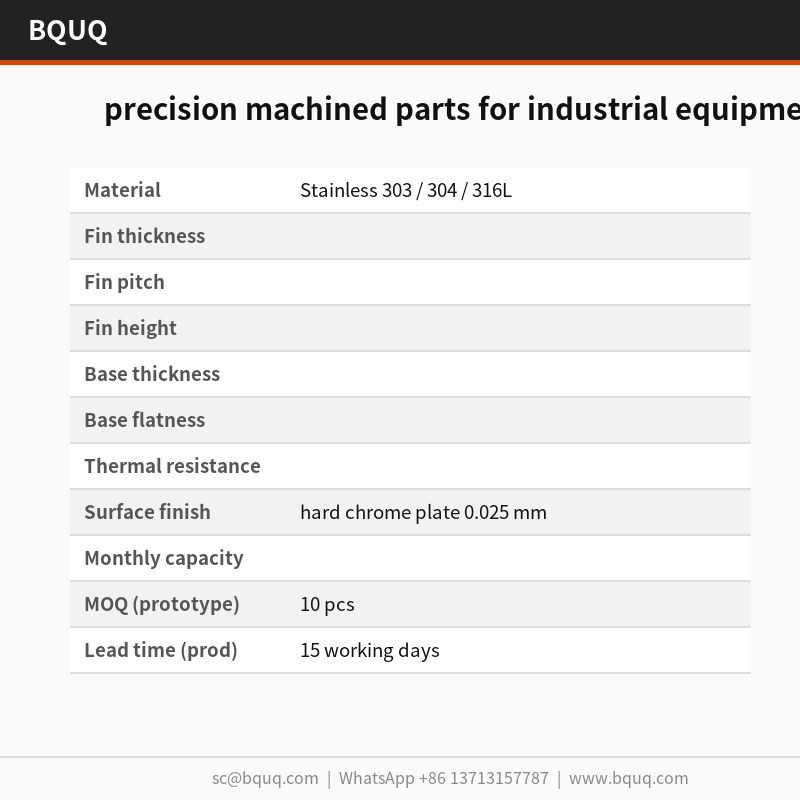Click the Thermal resistance row
The height and width of the screenshot is (800, 800).
point(410,466)
